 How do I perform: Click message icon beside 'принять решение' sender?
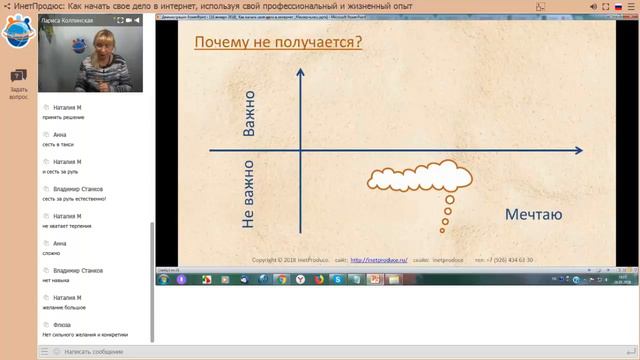tap(46, 107)
